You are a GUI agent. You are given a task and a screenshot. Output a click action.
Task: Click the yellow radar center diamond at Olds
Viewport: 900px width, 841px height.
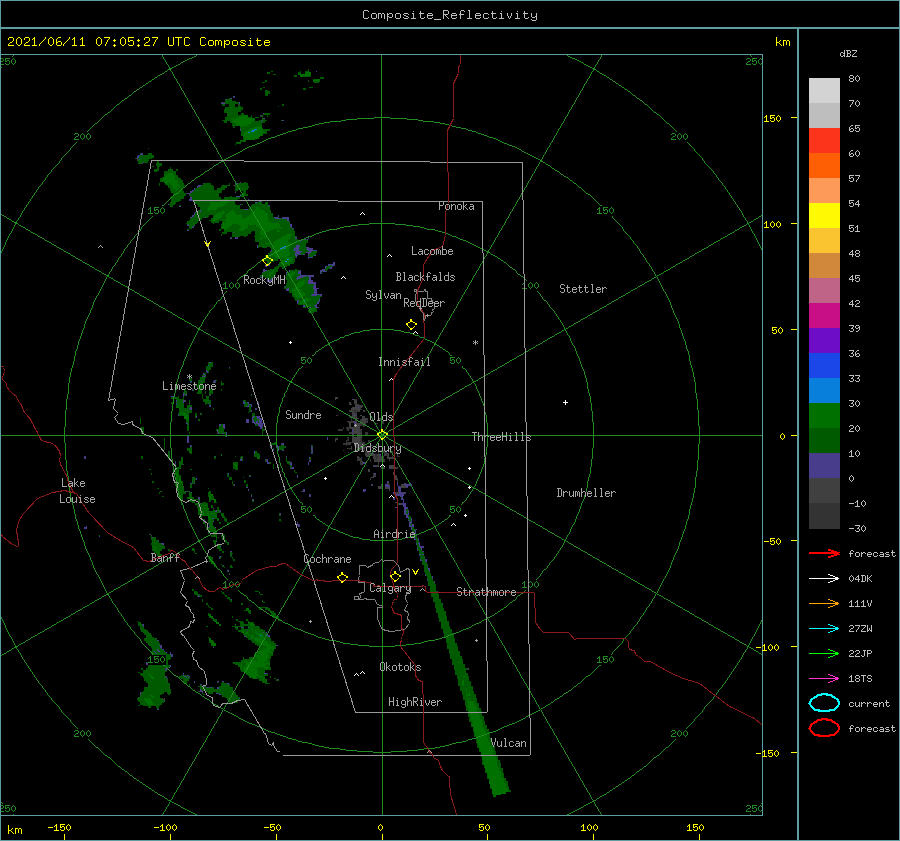382,435
